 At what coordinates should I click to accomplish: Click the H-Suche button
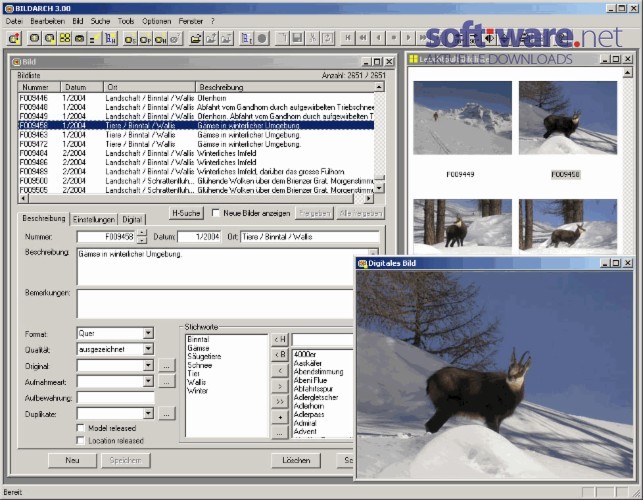click(186, 213)
